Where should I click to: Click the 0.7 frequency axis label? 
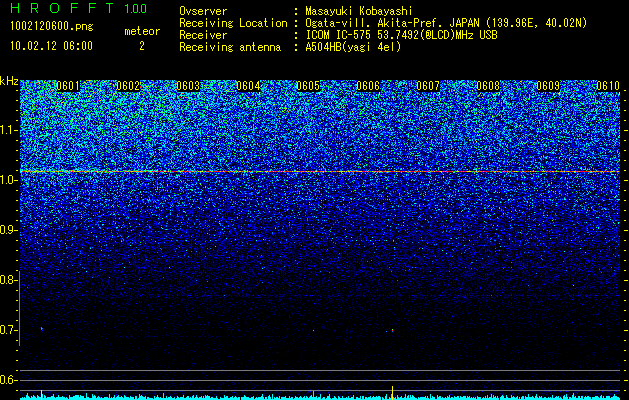tap(8, 330)
